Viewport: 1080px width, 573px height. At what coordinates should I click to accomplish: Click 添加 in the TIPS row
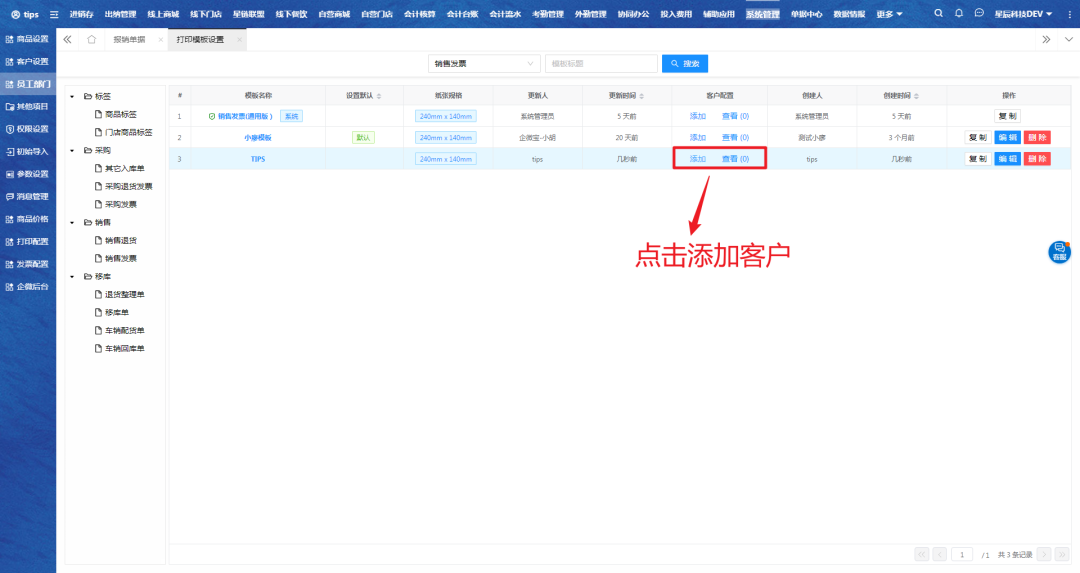(697, 159)
